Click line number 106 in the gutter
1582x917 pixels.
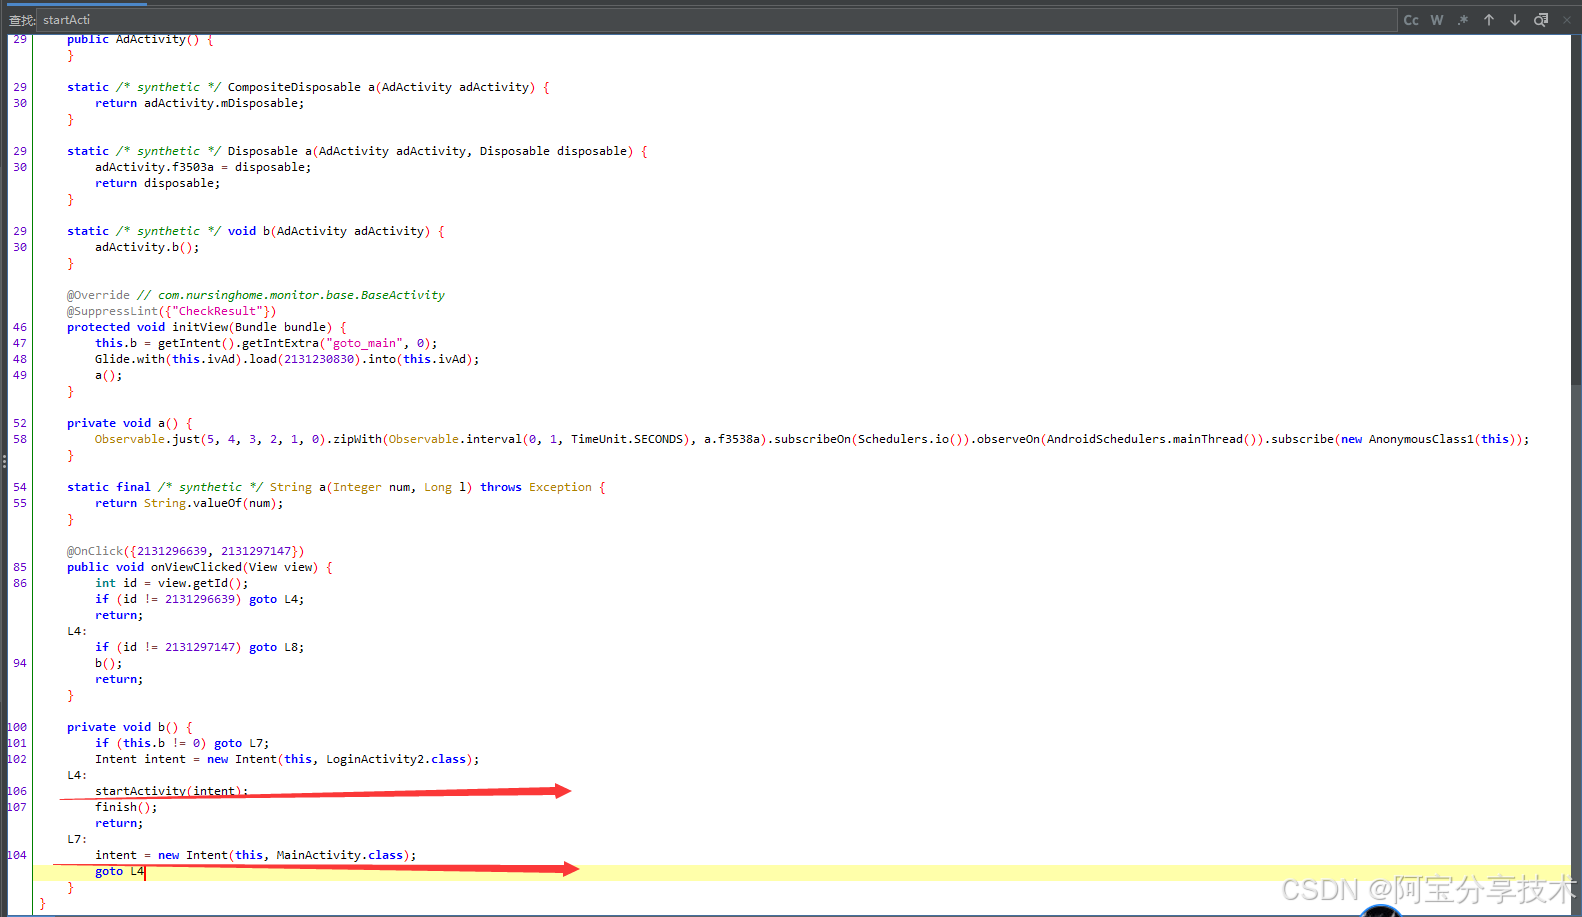tap(18, 791)
